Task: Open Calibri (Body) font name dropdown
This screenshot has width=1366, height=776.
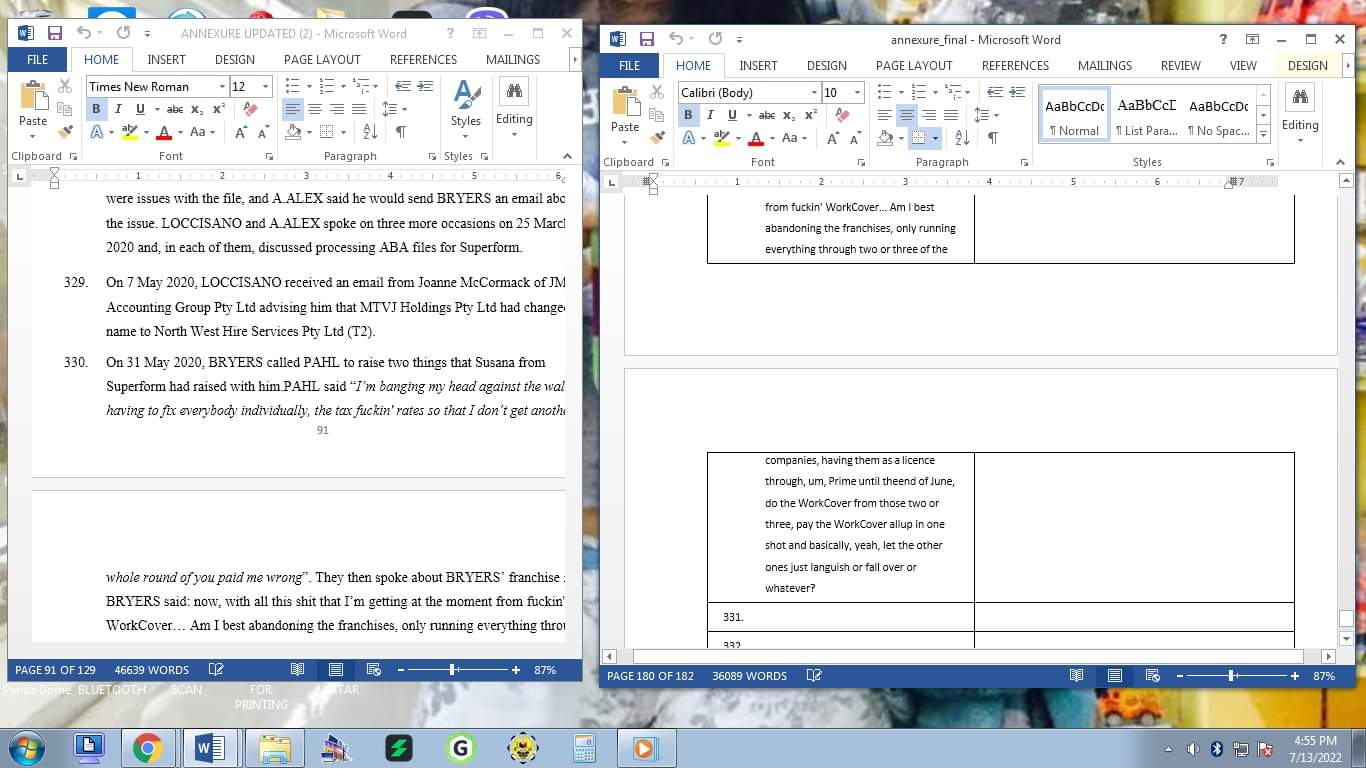Action: point(814,93)
